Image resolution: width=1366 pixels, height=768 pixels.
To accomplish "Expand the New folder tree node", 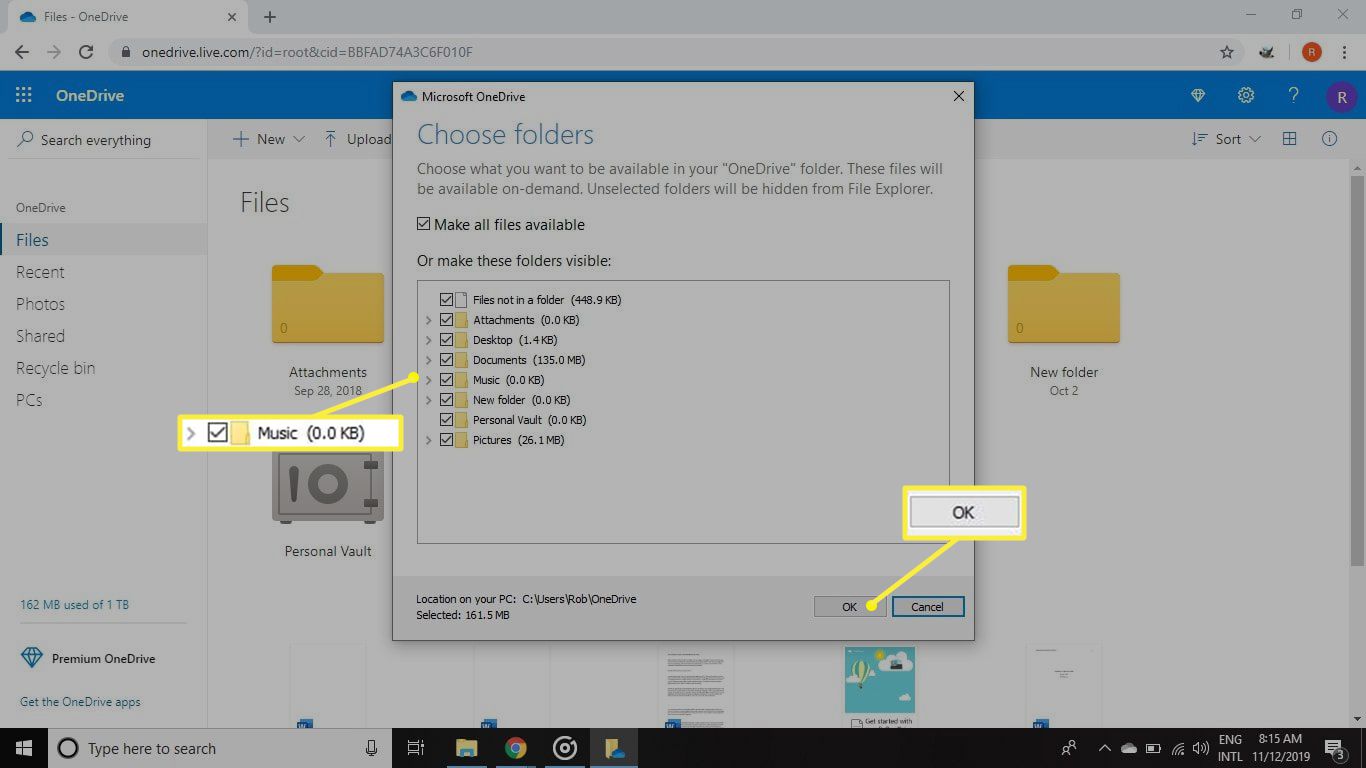I will 428,400.
